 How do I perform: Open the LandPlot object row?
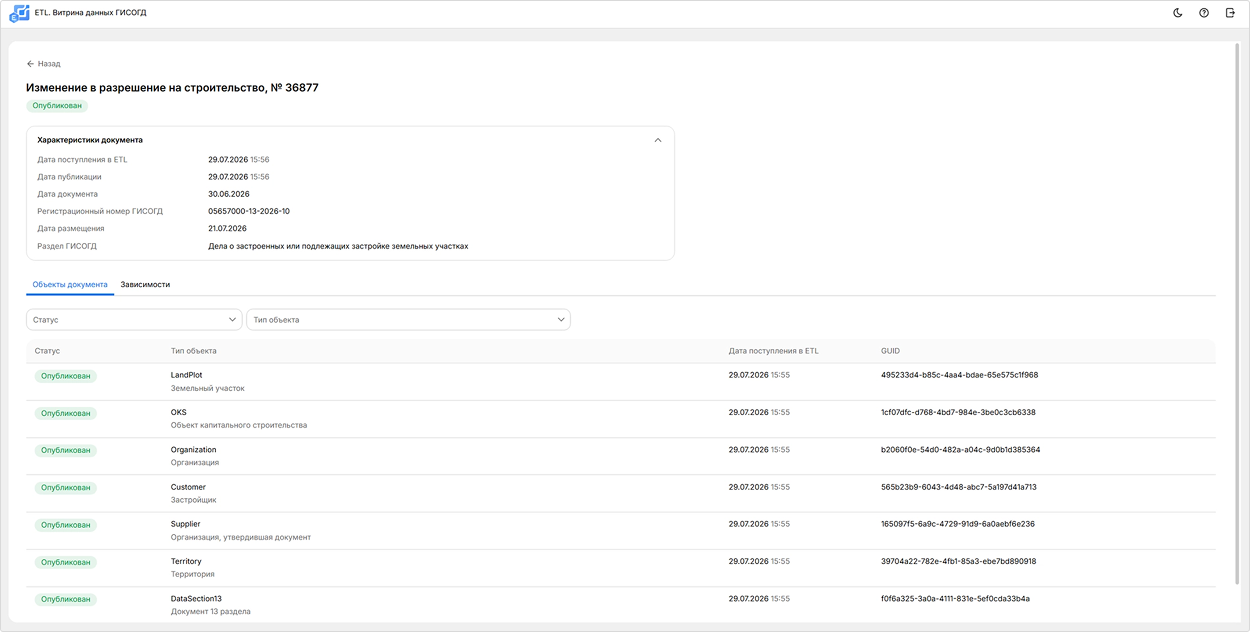click(x=621, y=382)
